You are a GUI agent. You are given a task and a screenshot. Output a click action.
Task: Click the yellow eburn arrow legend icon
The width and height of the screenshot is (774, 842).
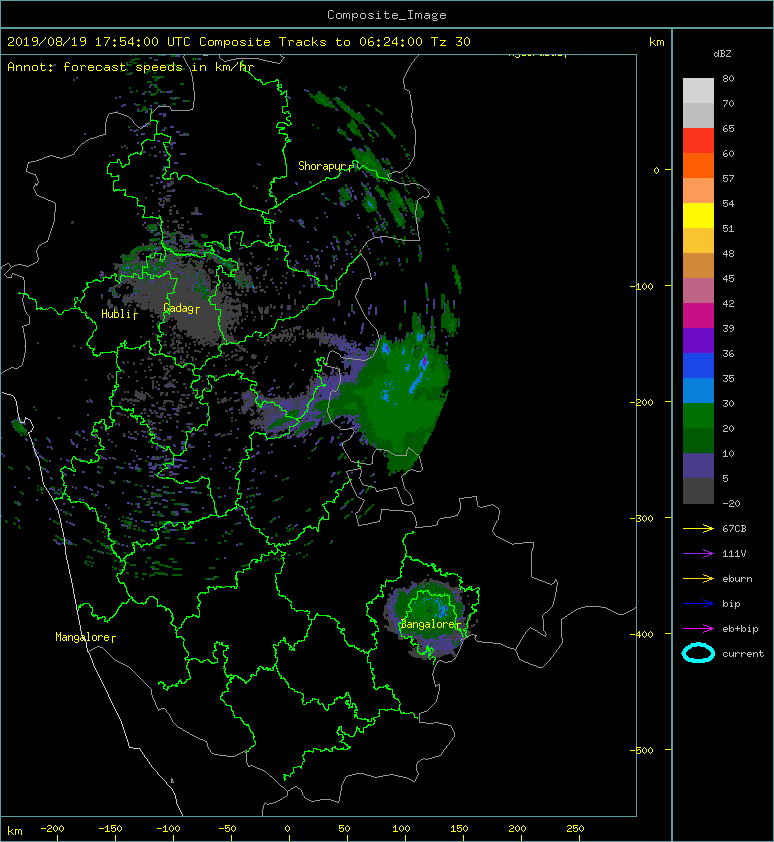click(x=698, y=579)
